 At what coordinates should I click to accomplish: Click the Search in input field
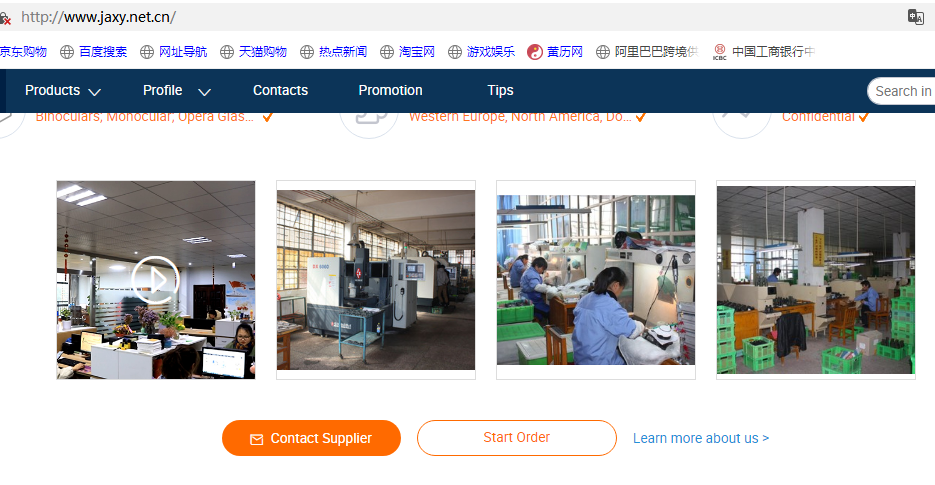click(x=902, y=91)
